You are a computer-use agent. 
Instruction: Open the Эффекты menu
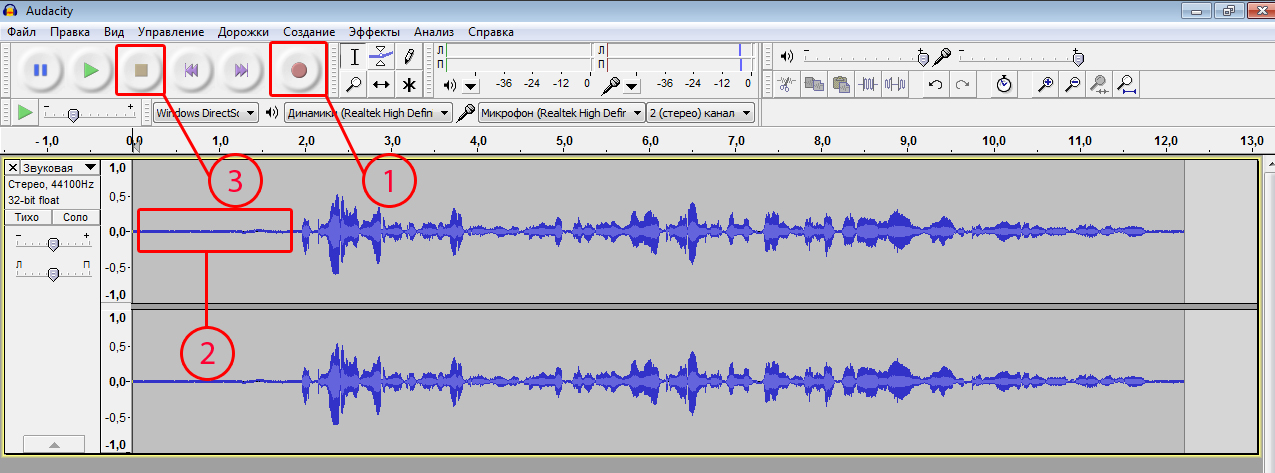[x=375, y=32]
